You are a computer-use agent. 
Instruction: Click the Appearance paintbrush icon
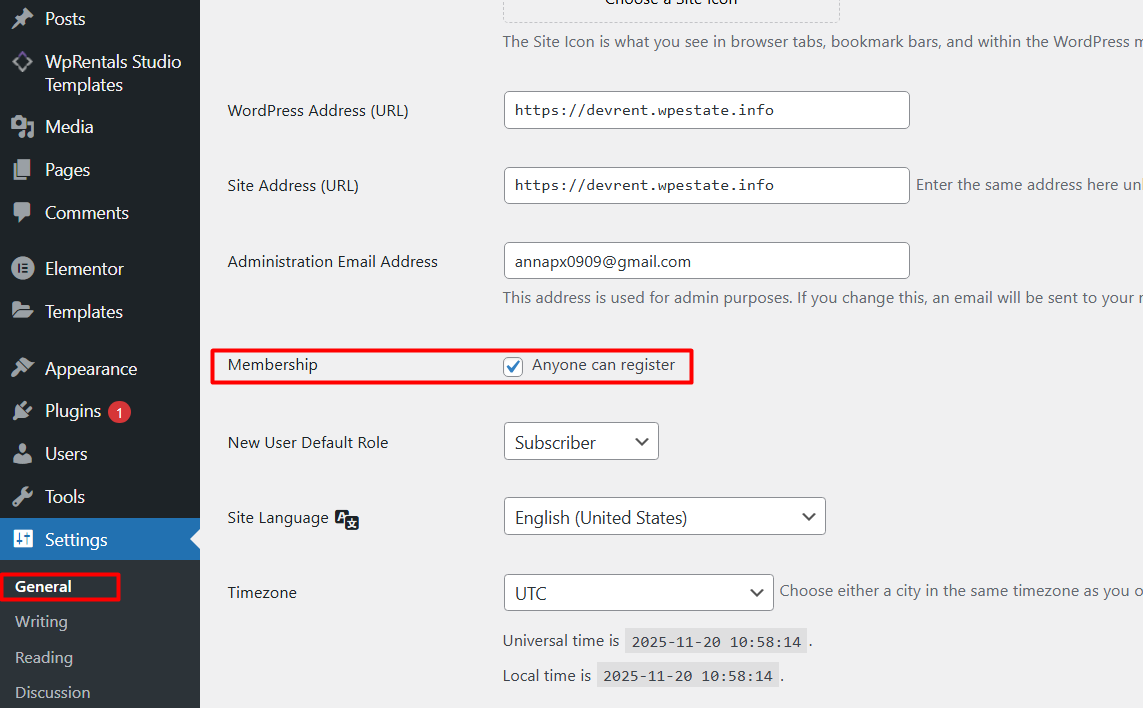(x=22, y=369)
